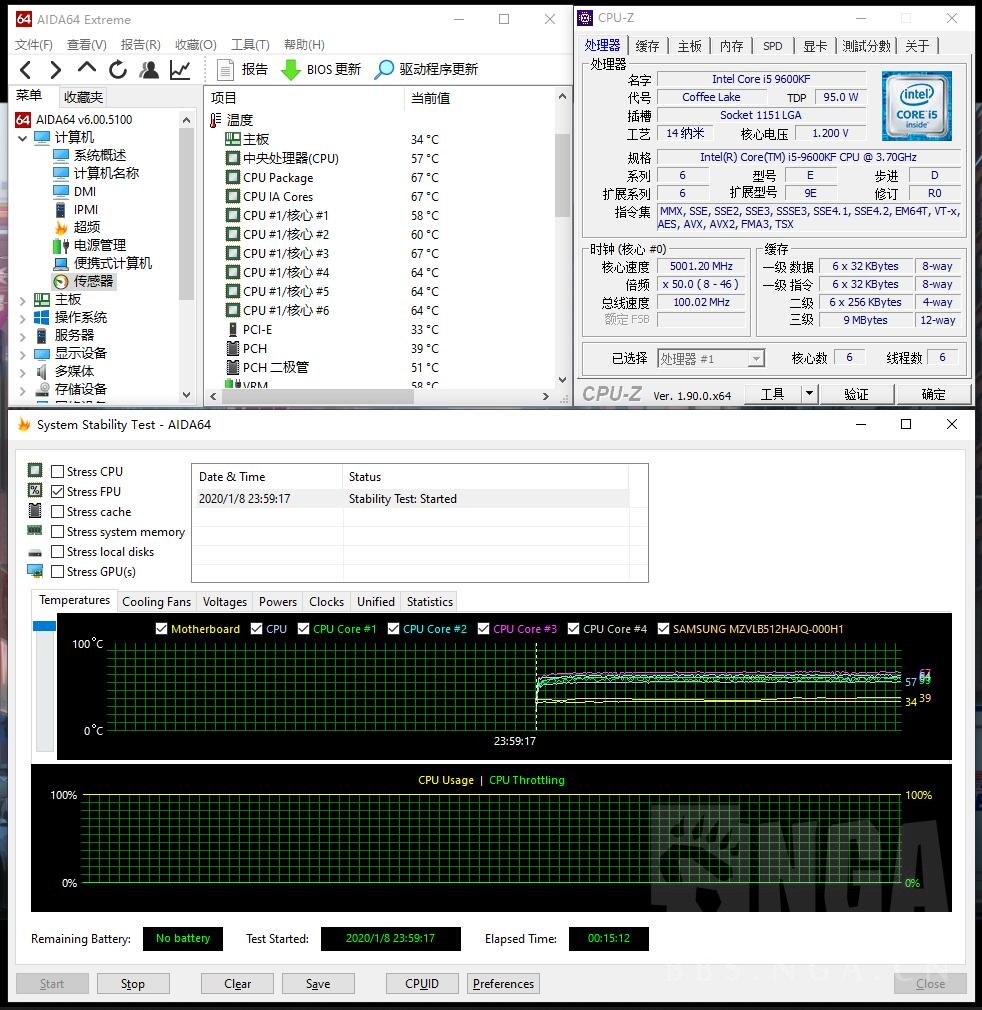Screen dimensions: 982x1010
Task: Expand the 存储设备 tree node
Action: tap(22, 390)
